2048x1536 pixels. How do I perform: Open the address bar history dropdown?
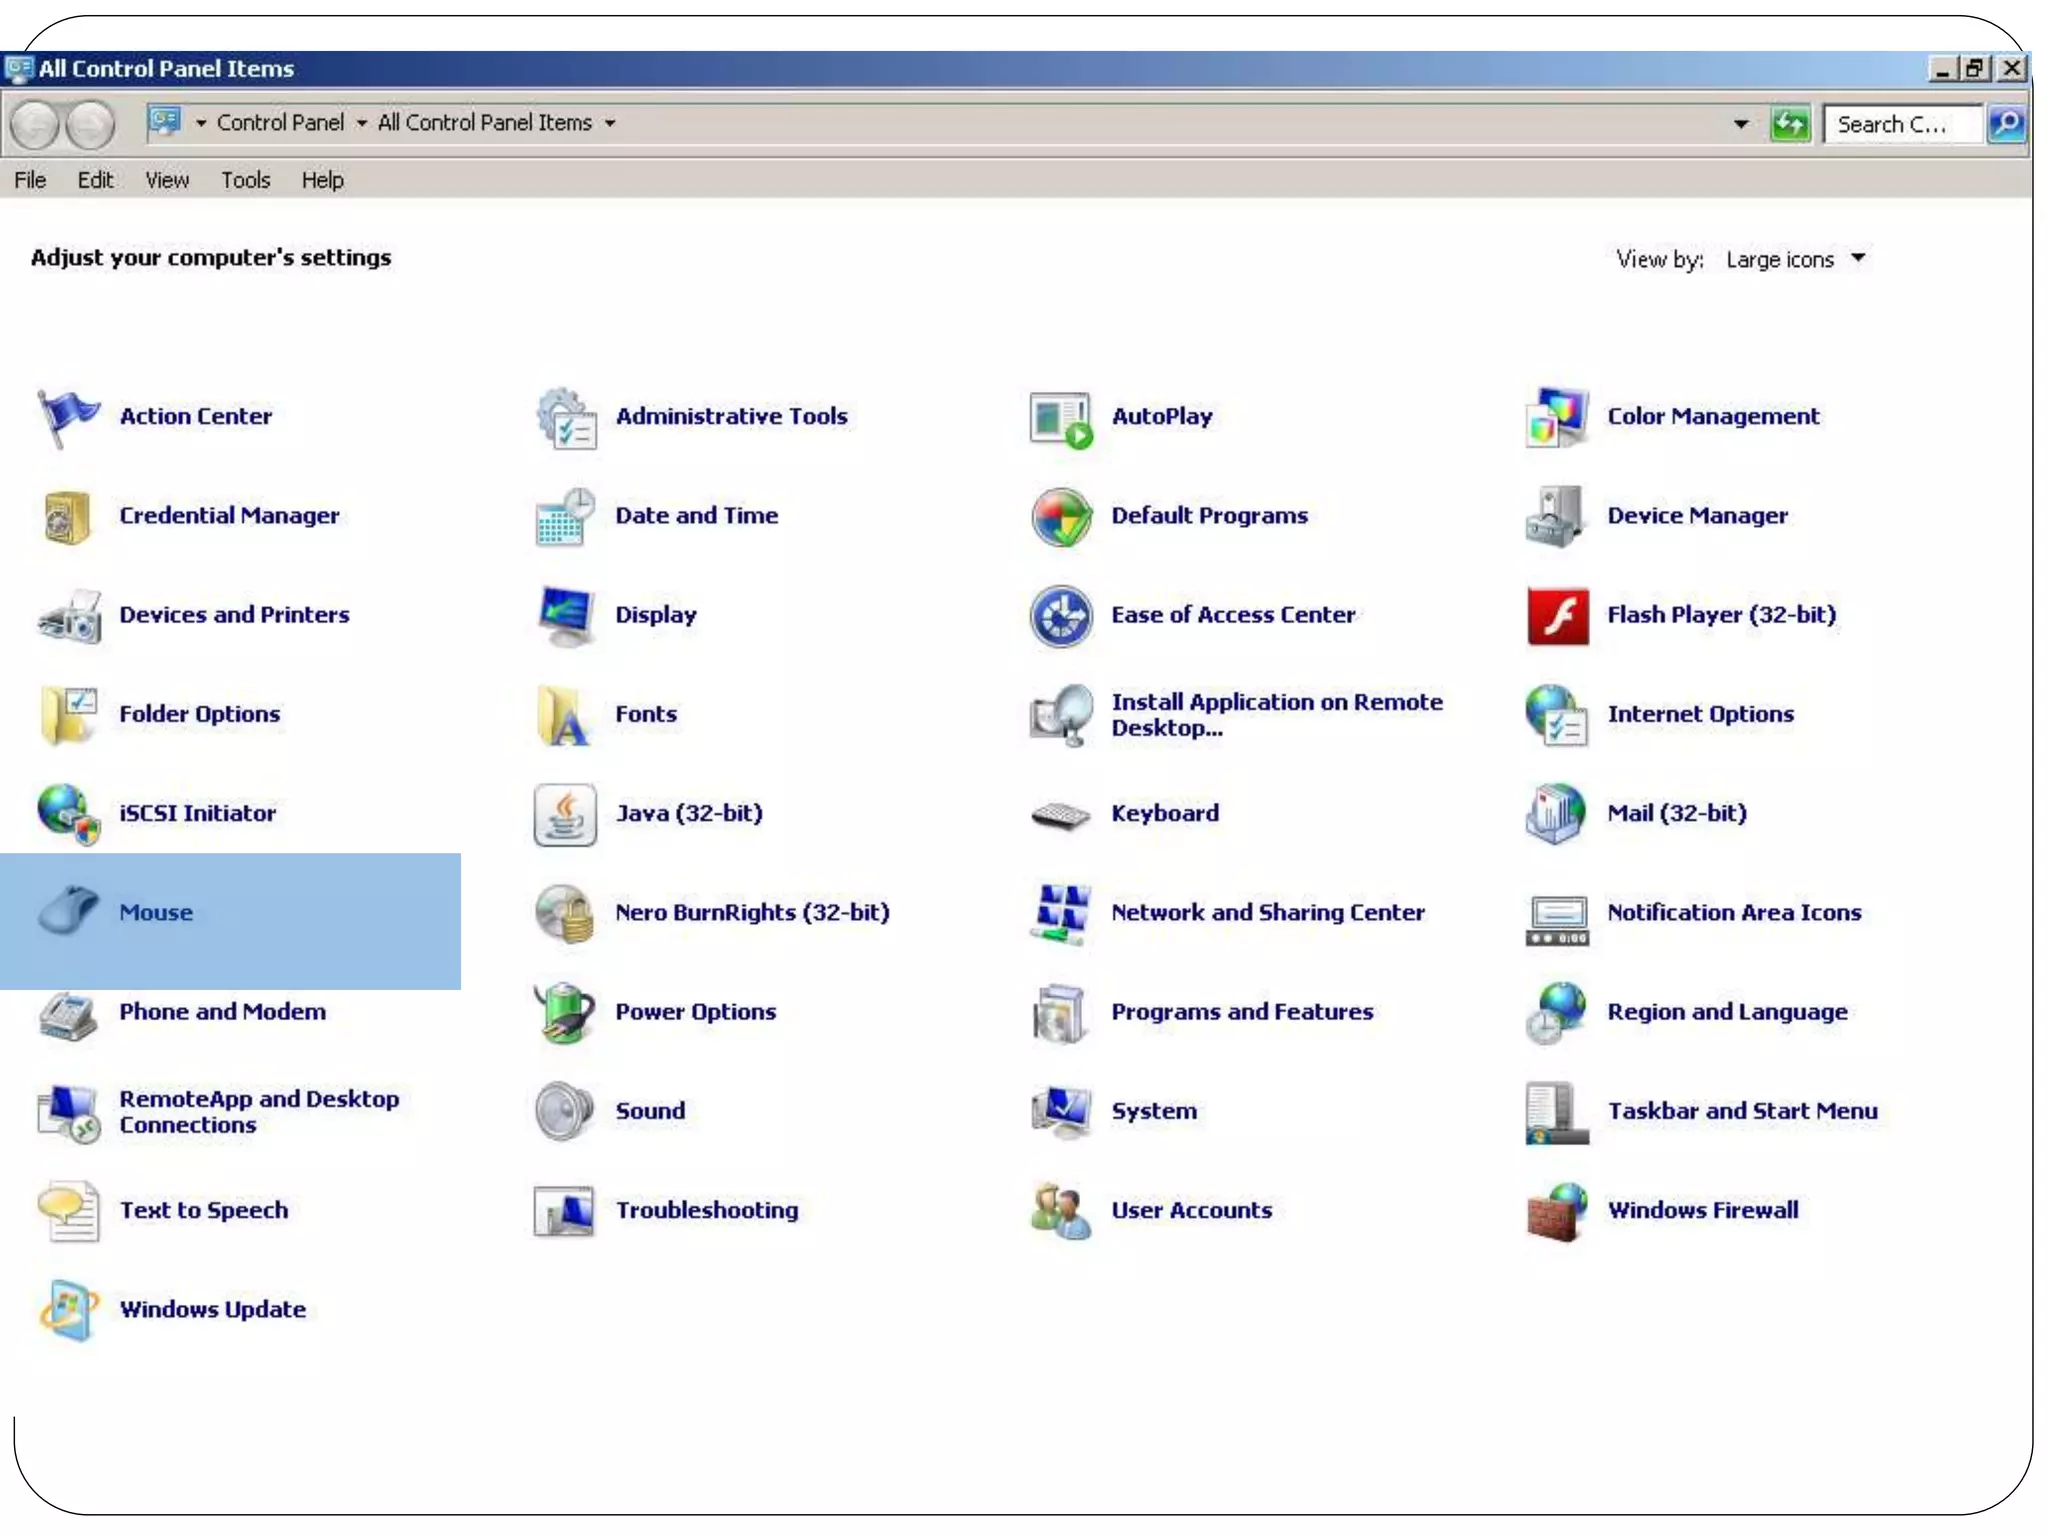tap(1741, 124)
